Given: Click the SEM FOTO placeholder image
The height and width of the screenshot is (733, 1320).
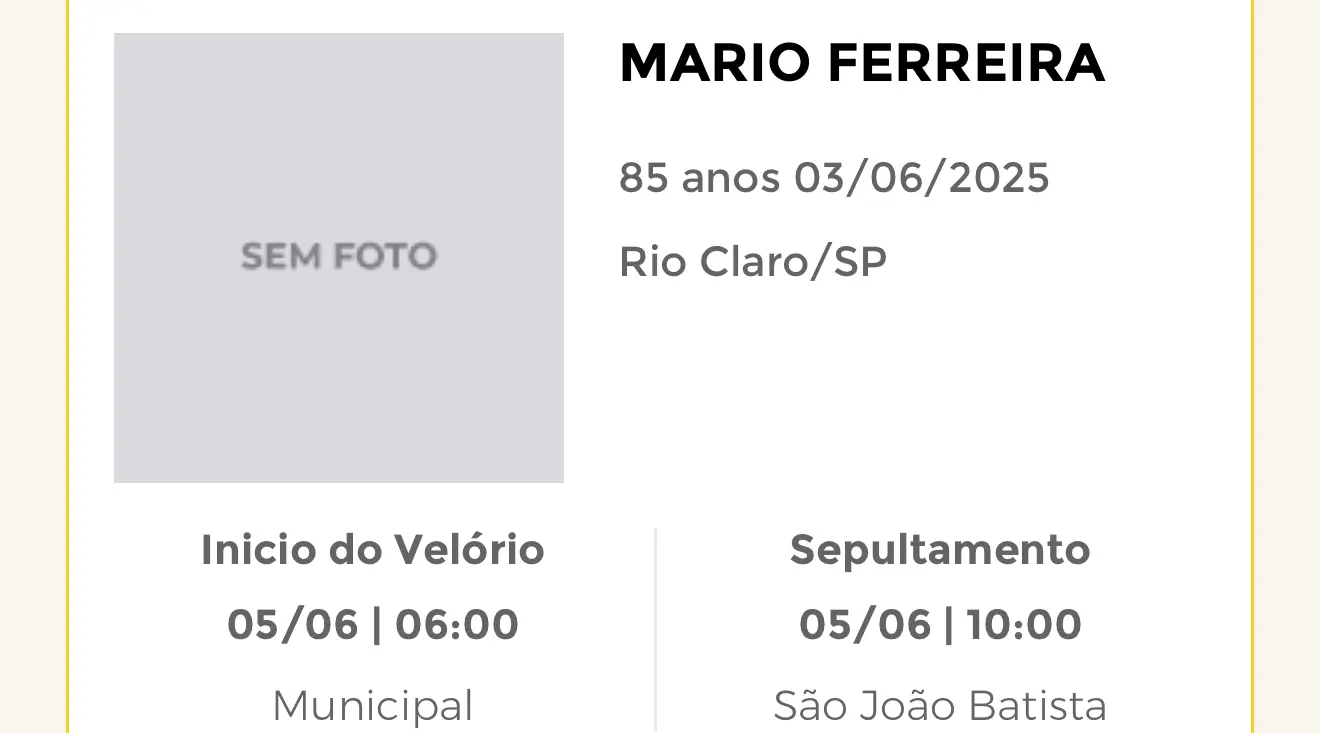Looking at the screenshot, I should tap(339, 258).
